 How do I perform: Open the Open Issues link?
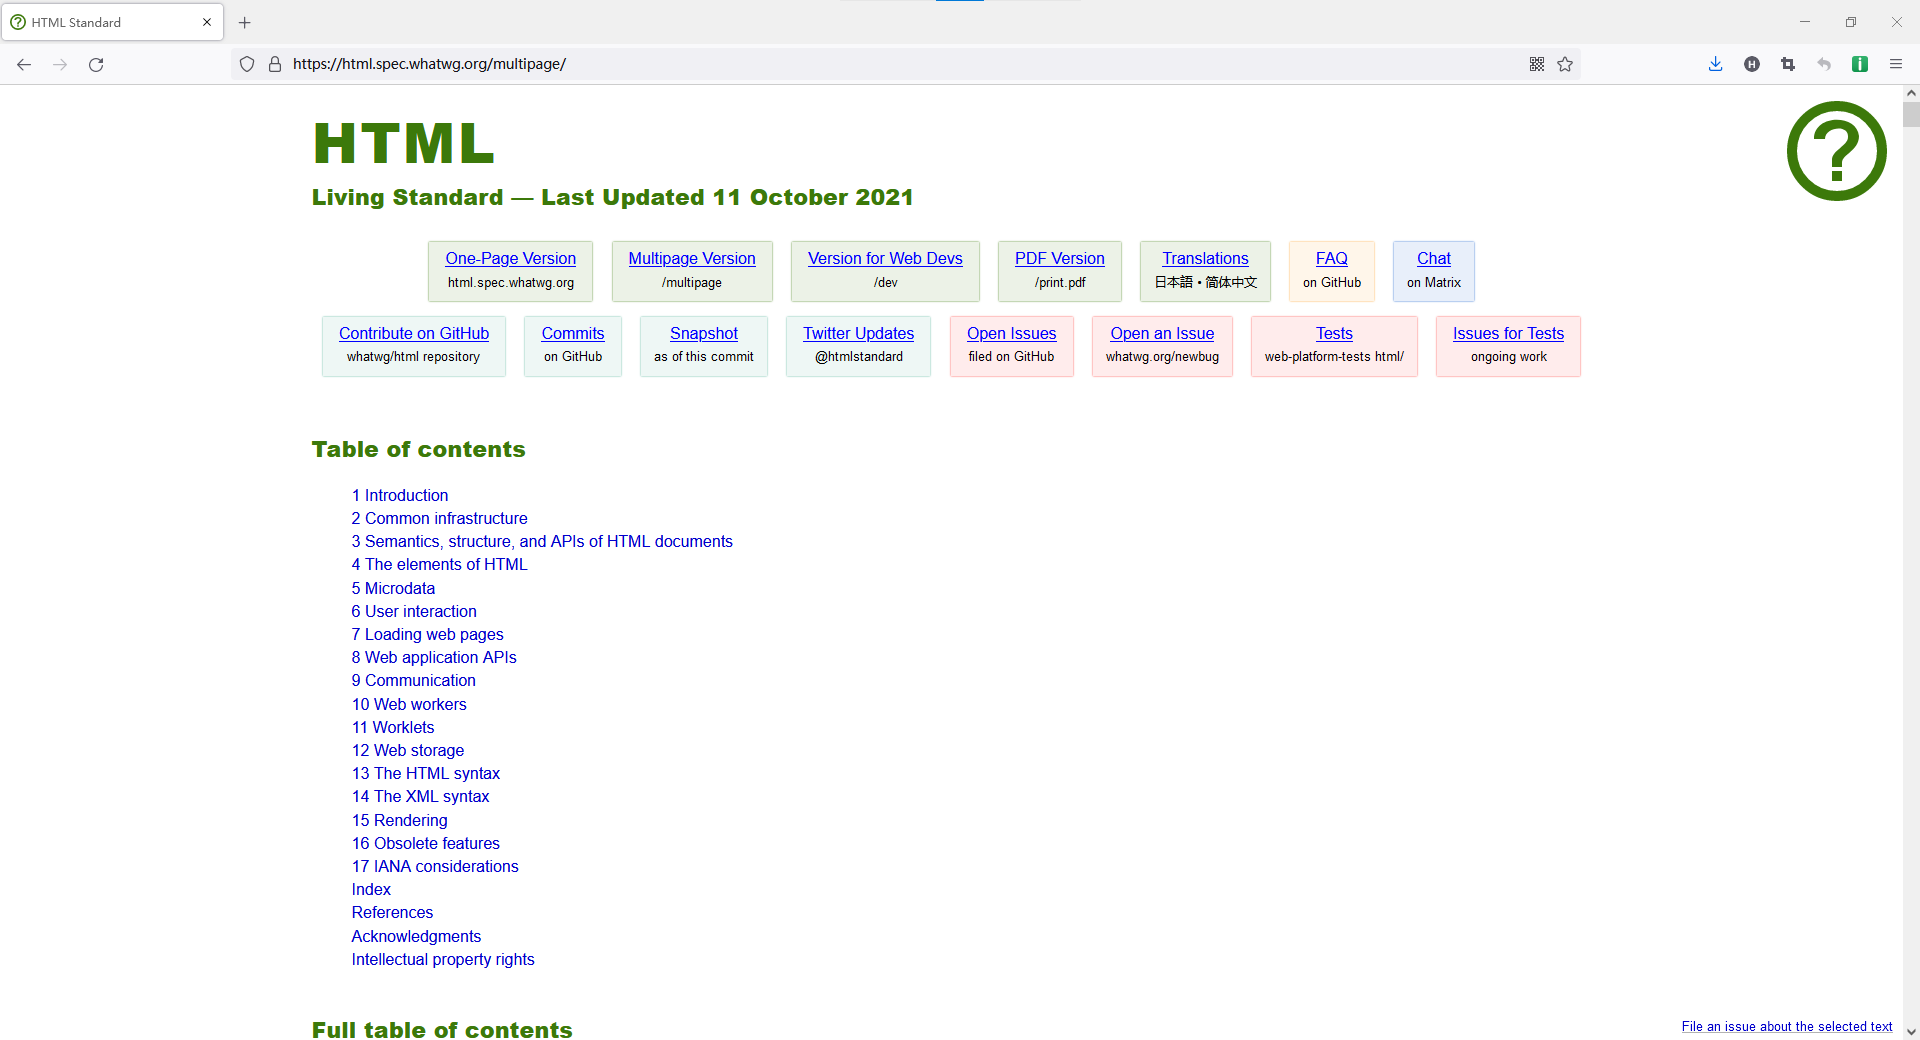(1011, 333)
